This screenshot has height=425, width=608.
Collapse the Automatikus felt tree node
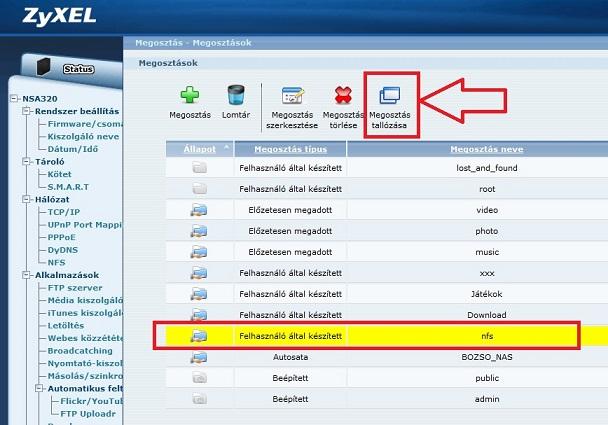click(x=39, y=388)
